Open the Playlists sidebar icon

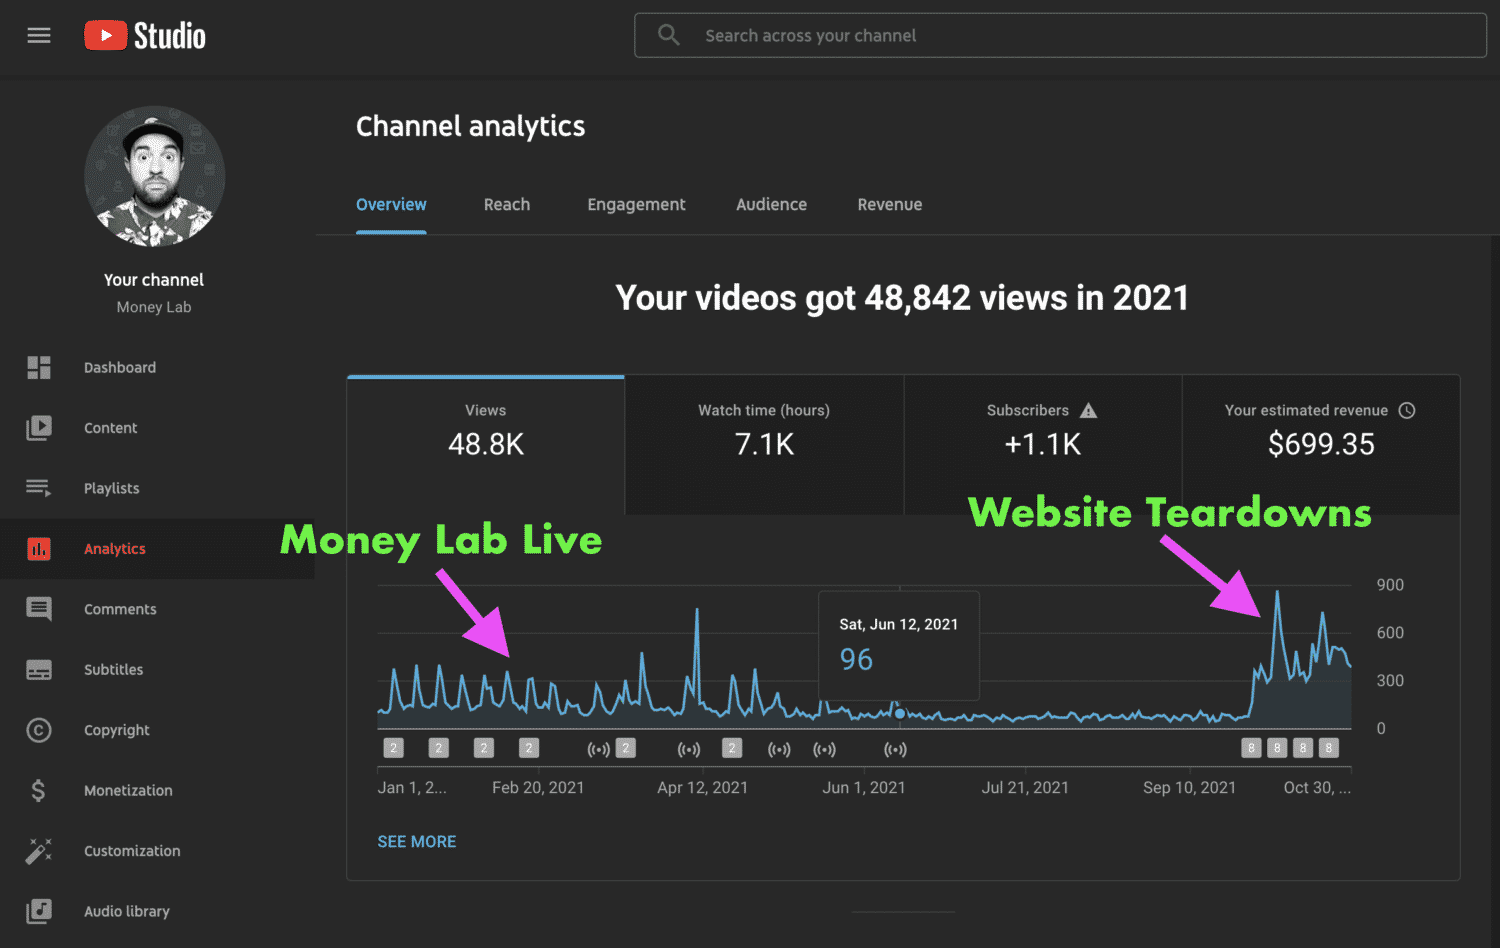click(x=39, y=488)
